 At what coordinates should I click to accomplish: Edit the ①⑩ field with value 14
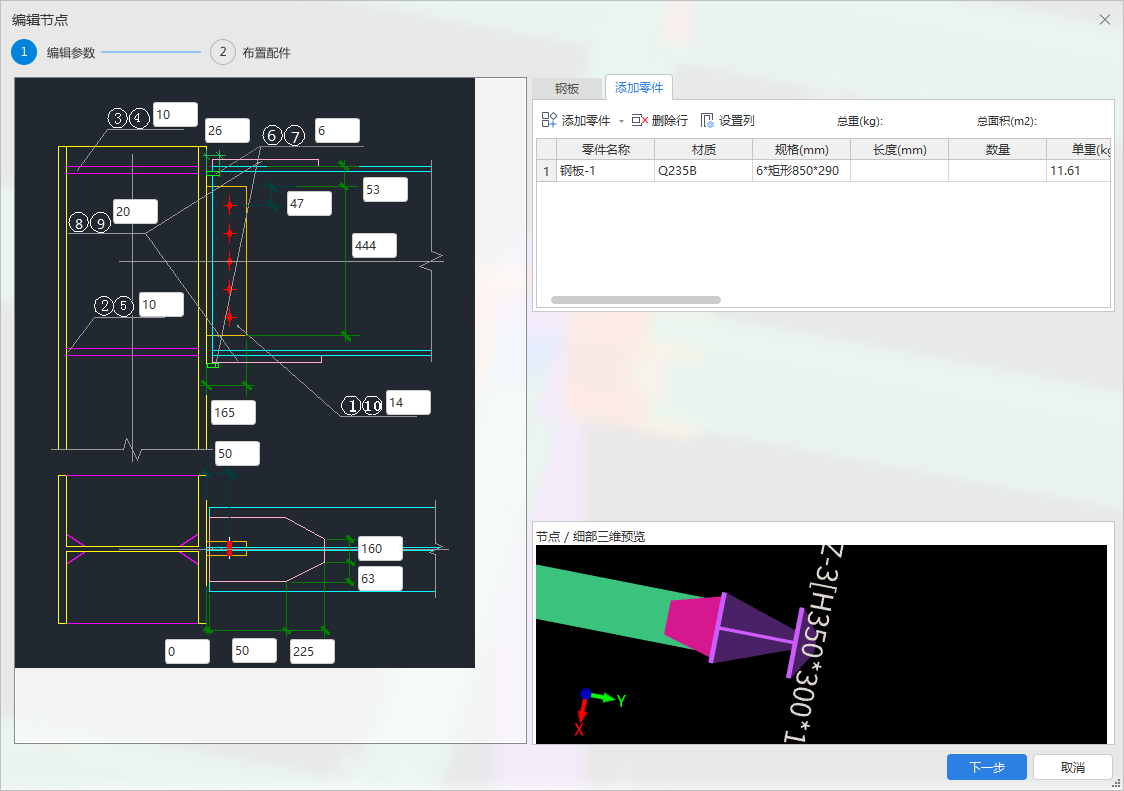(x=408, y=402)
